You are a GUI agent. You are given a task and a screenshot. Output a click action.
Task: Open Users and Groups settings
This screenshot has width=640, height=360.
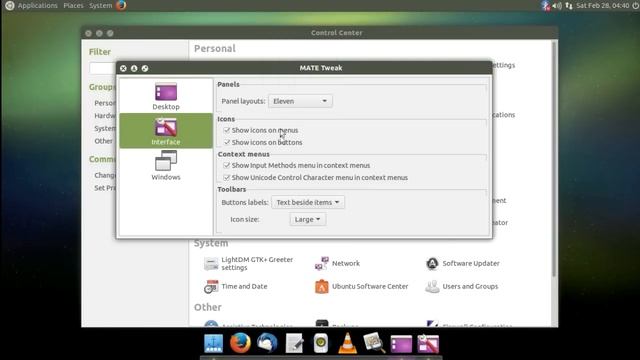(462, 287)
